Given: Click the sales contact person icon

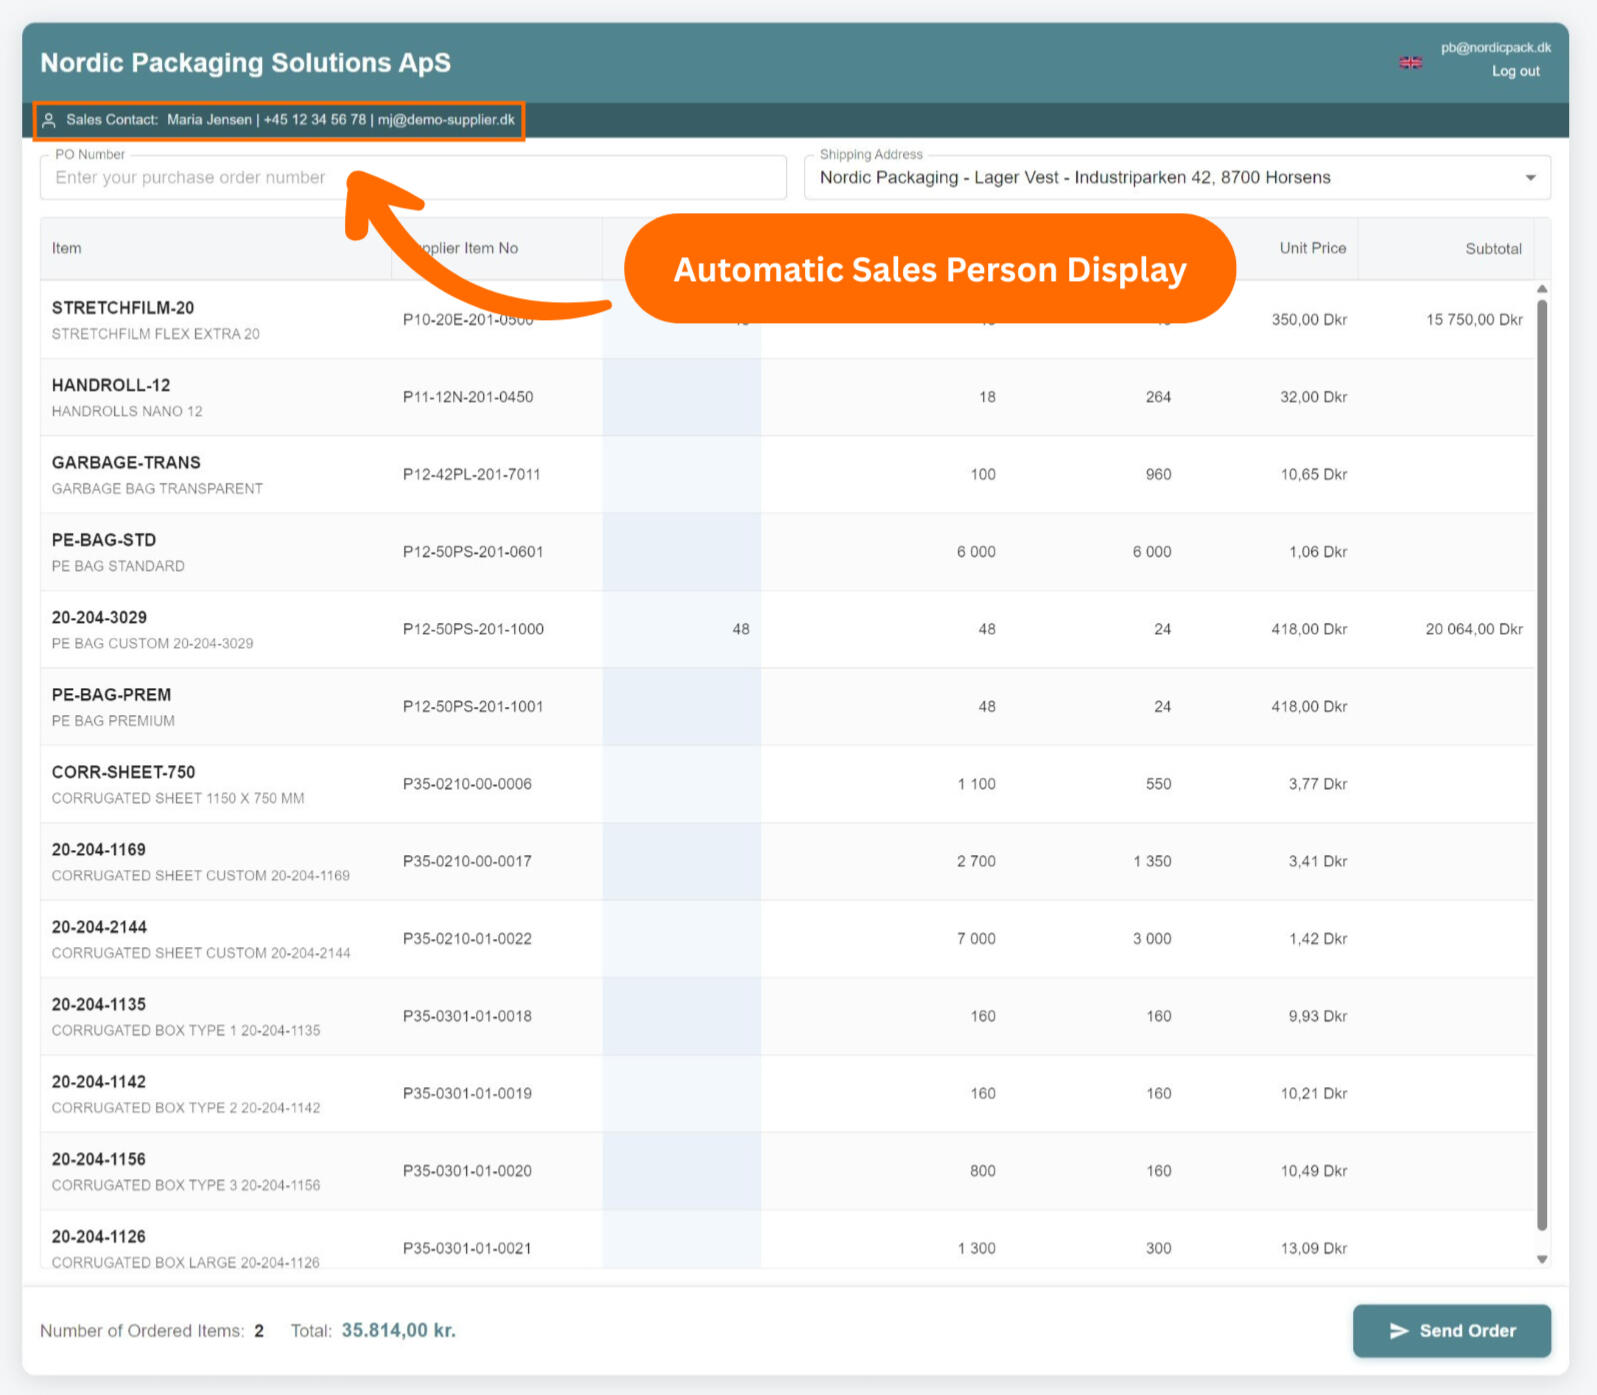Looking at the screenshot, I should click(x=48, y=120).
